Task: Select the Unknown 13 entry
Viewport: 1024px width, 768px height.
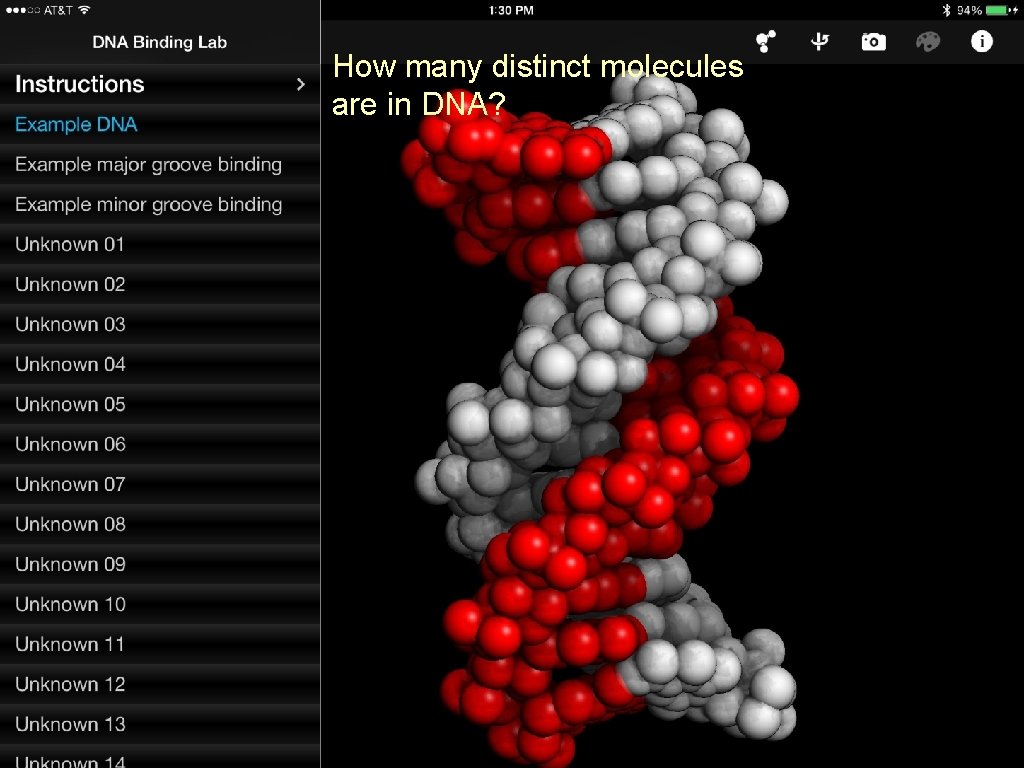Action: [70, 724]
